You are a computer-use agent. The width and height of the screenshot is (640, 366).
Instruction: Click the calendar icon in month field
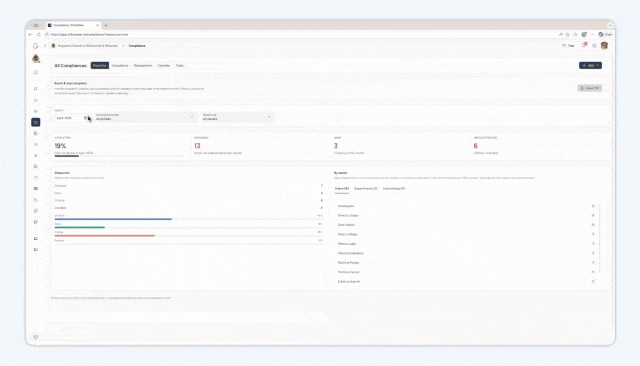[x=86, y=118]
